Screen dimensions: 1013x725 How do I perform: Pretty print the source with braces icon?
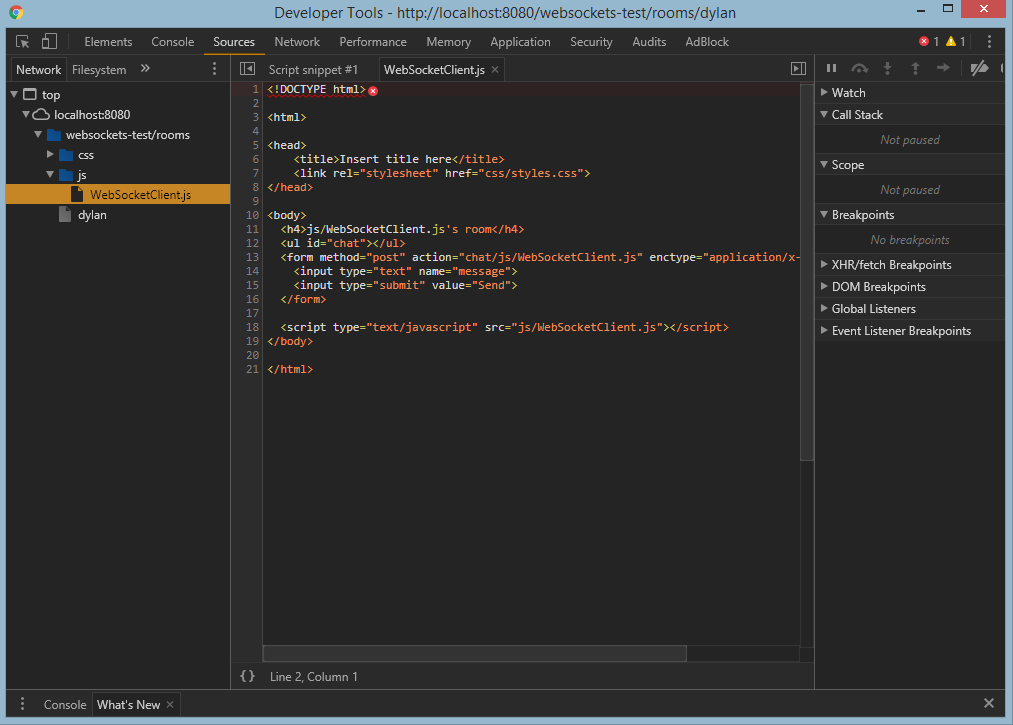[247, 677]
